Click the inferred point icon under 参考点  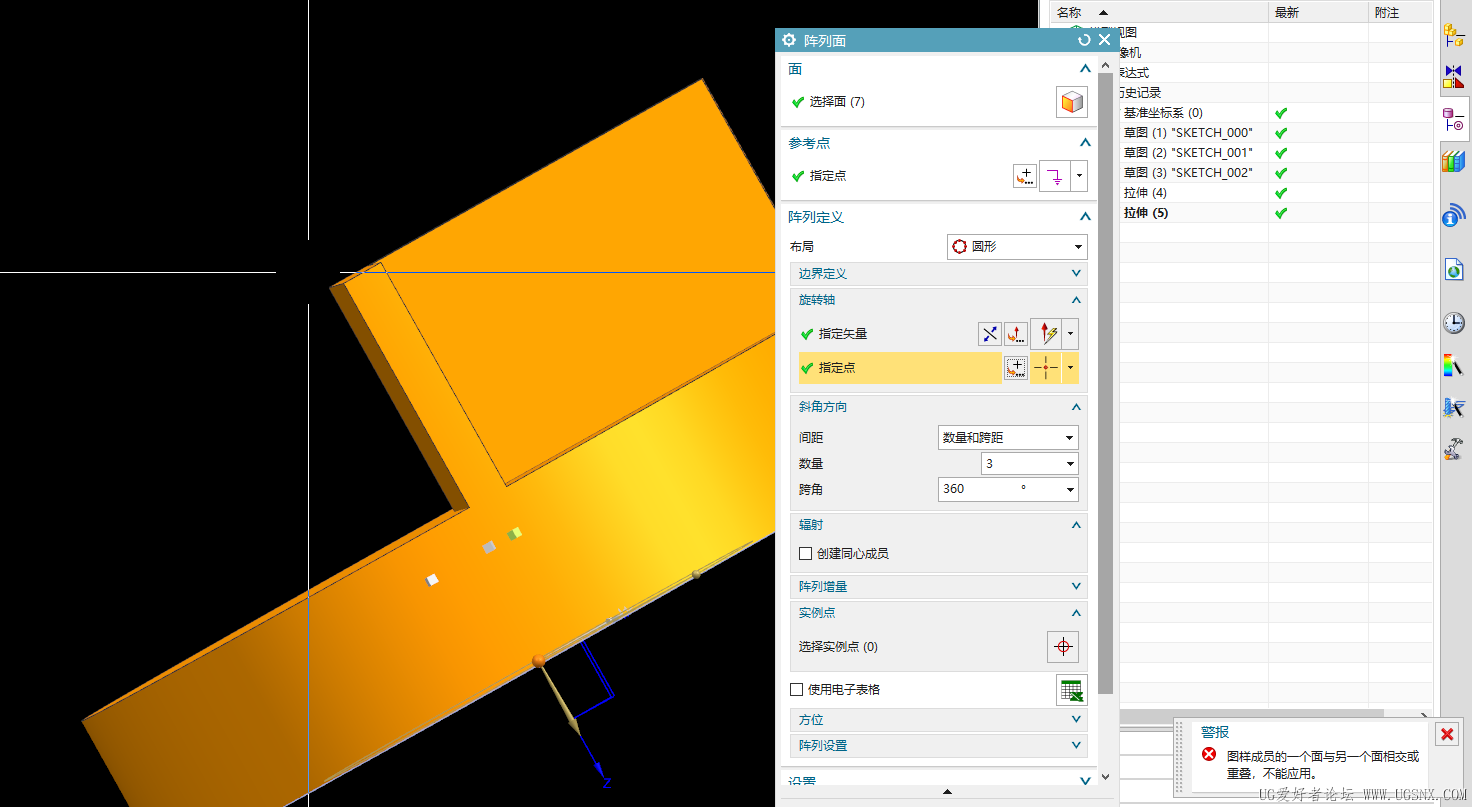tap(1055, 176)
